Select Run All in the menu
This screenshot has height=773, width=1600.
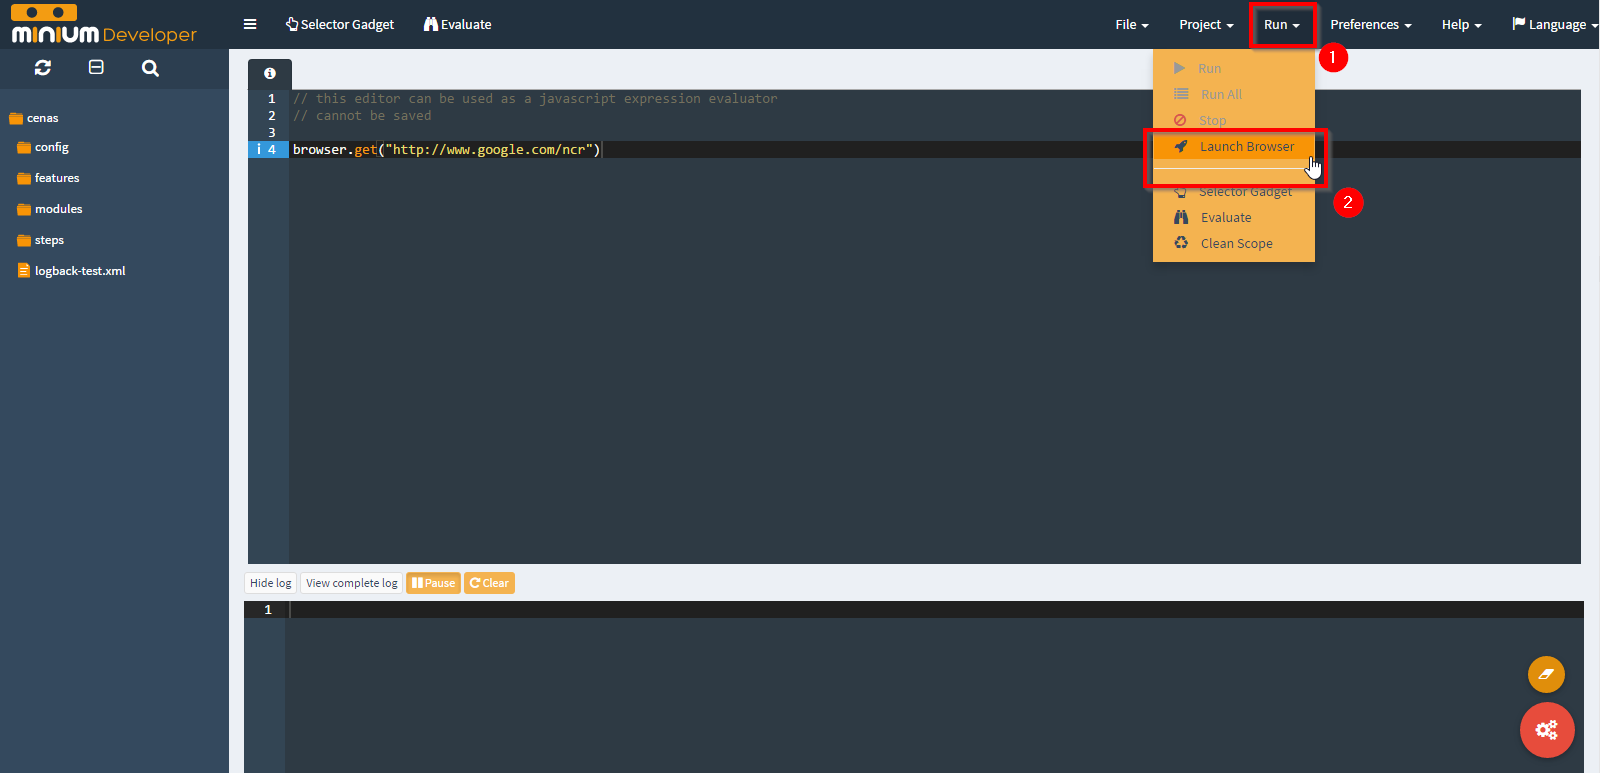coord(1234,94)
